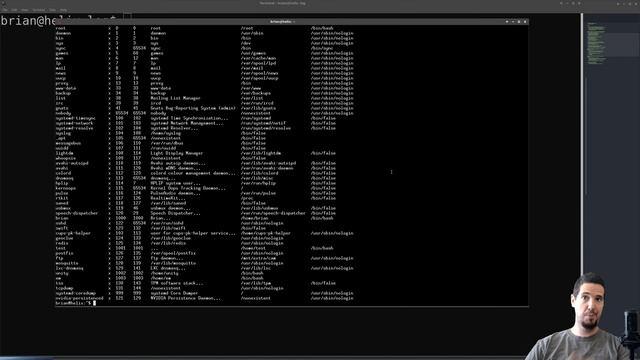640x360 pixels.
Task: Click 'speech-dispatcher' username text
Action: 77,213
